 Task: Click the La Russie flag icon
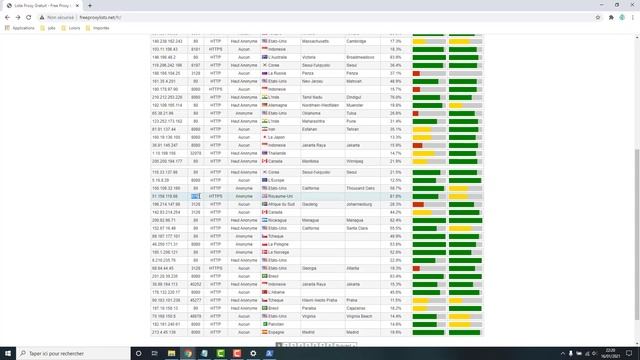coord(264,73)
